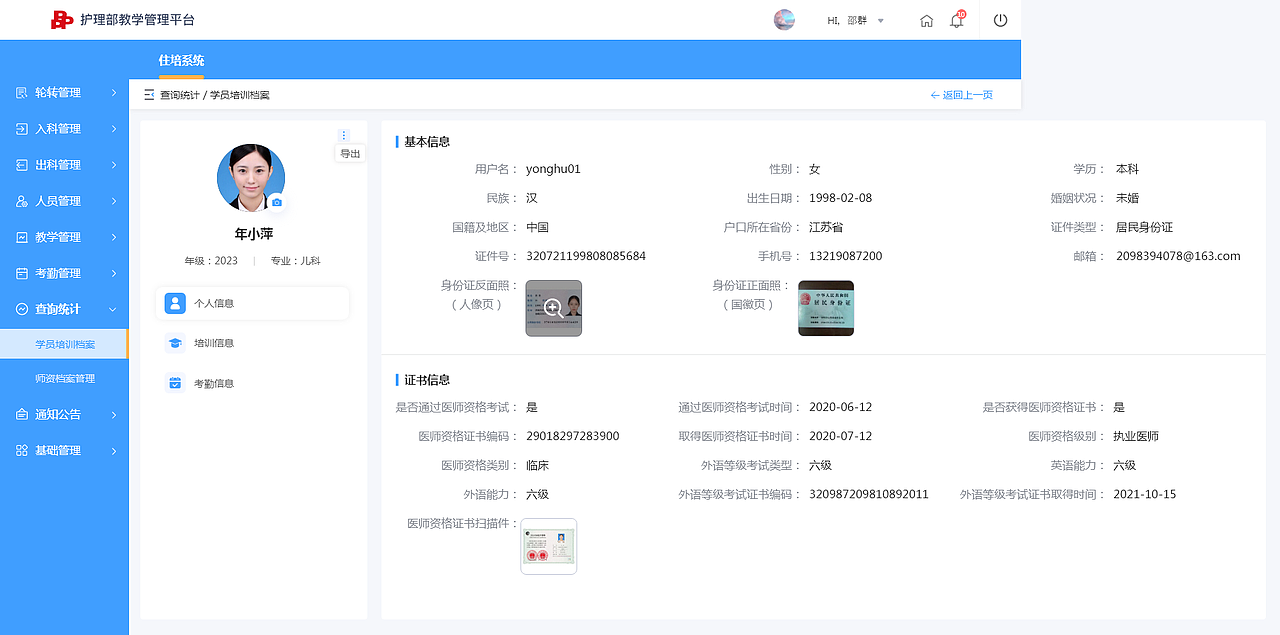Click the graduation cap icon beside 培训信息

[x=177, y=343]
